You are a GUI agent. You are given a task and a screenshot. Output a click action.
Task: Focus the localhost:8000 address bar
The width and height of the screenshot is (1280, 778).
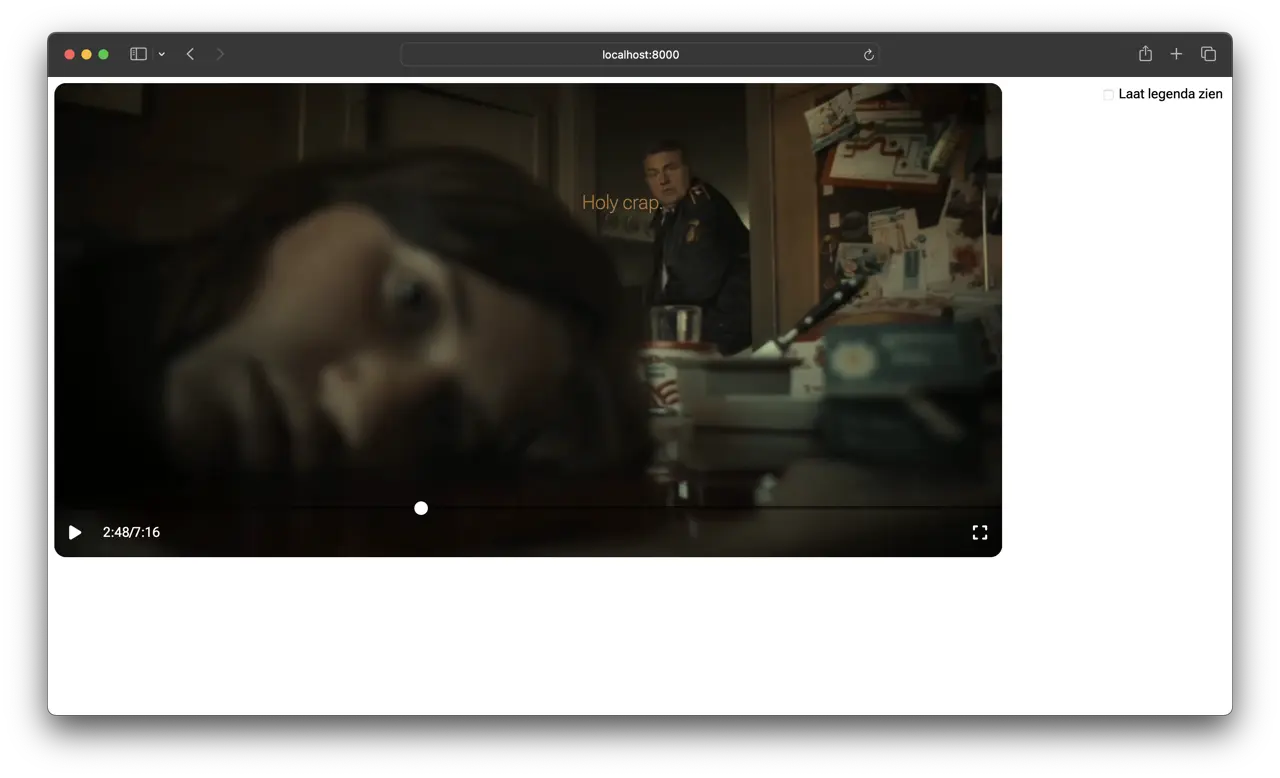point(640,54)
